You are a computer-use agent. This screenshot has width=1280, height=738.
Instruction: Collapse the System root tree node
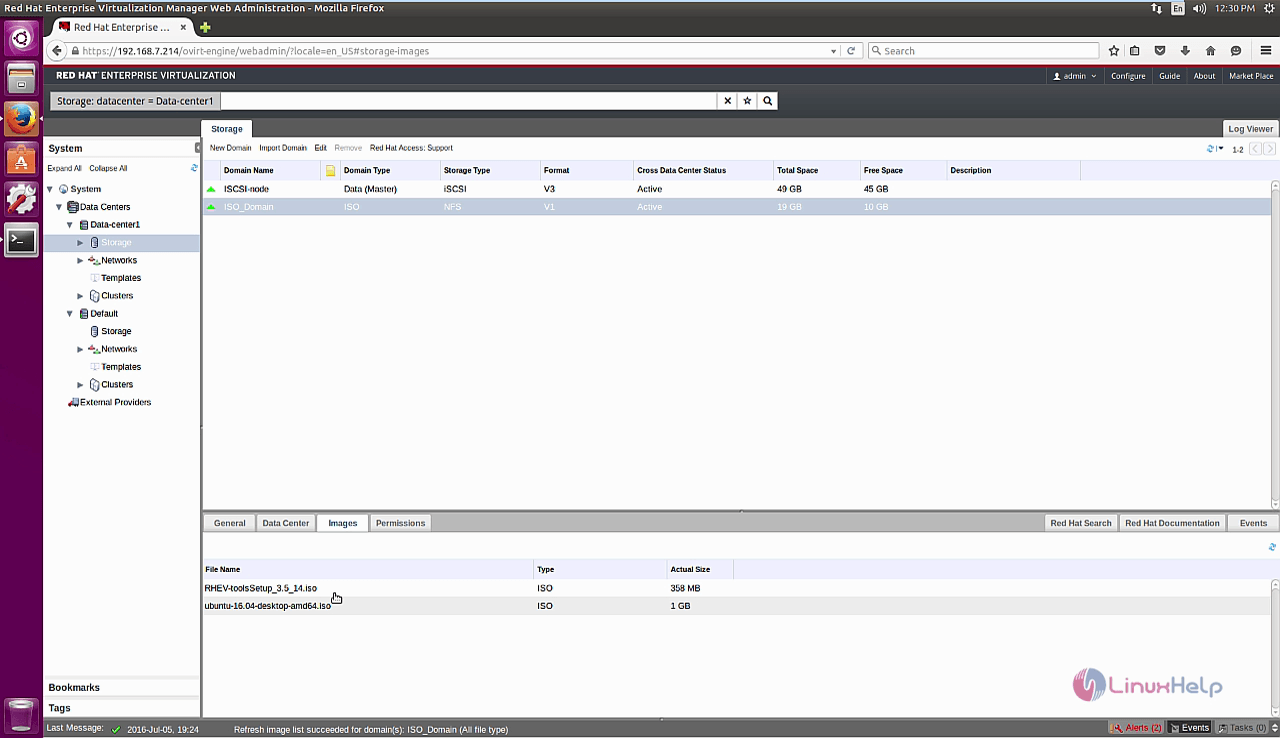pos(50,189)
